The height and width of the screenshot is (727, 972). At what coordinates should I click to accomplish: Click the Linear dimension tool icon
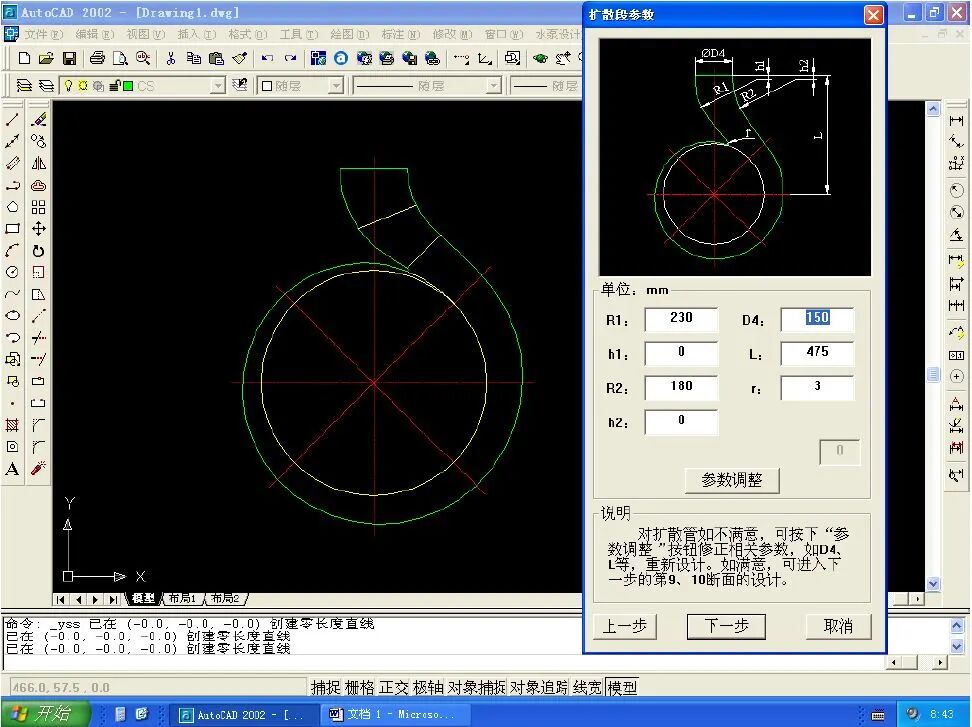957,120
